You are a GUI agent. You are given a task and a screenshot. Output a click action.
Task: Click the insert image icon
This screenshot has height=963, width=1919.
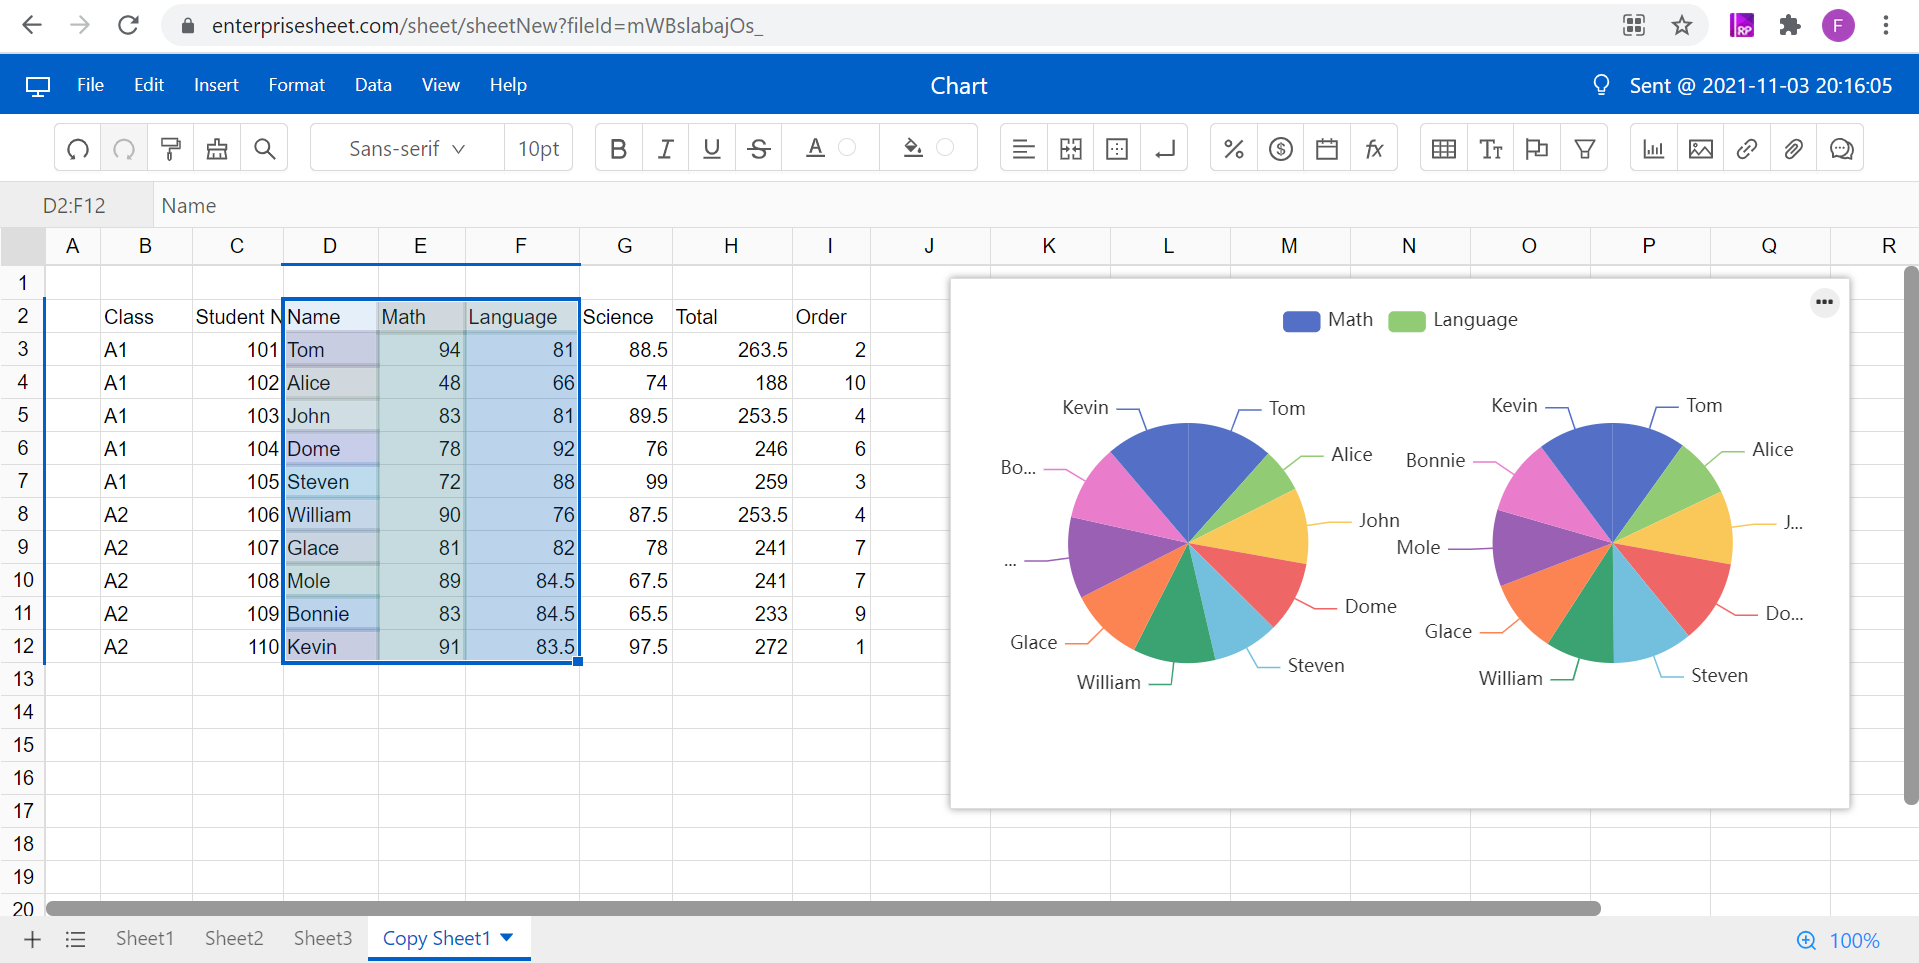1700,149
